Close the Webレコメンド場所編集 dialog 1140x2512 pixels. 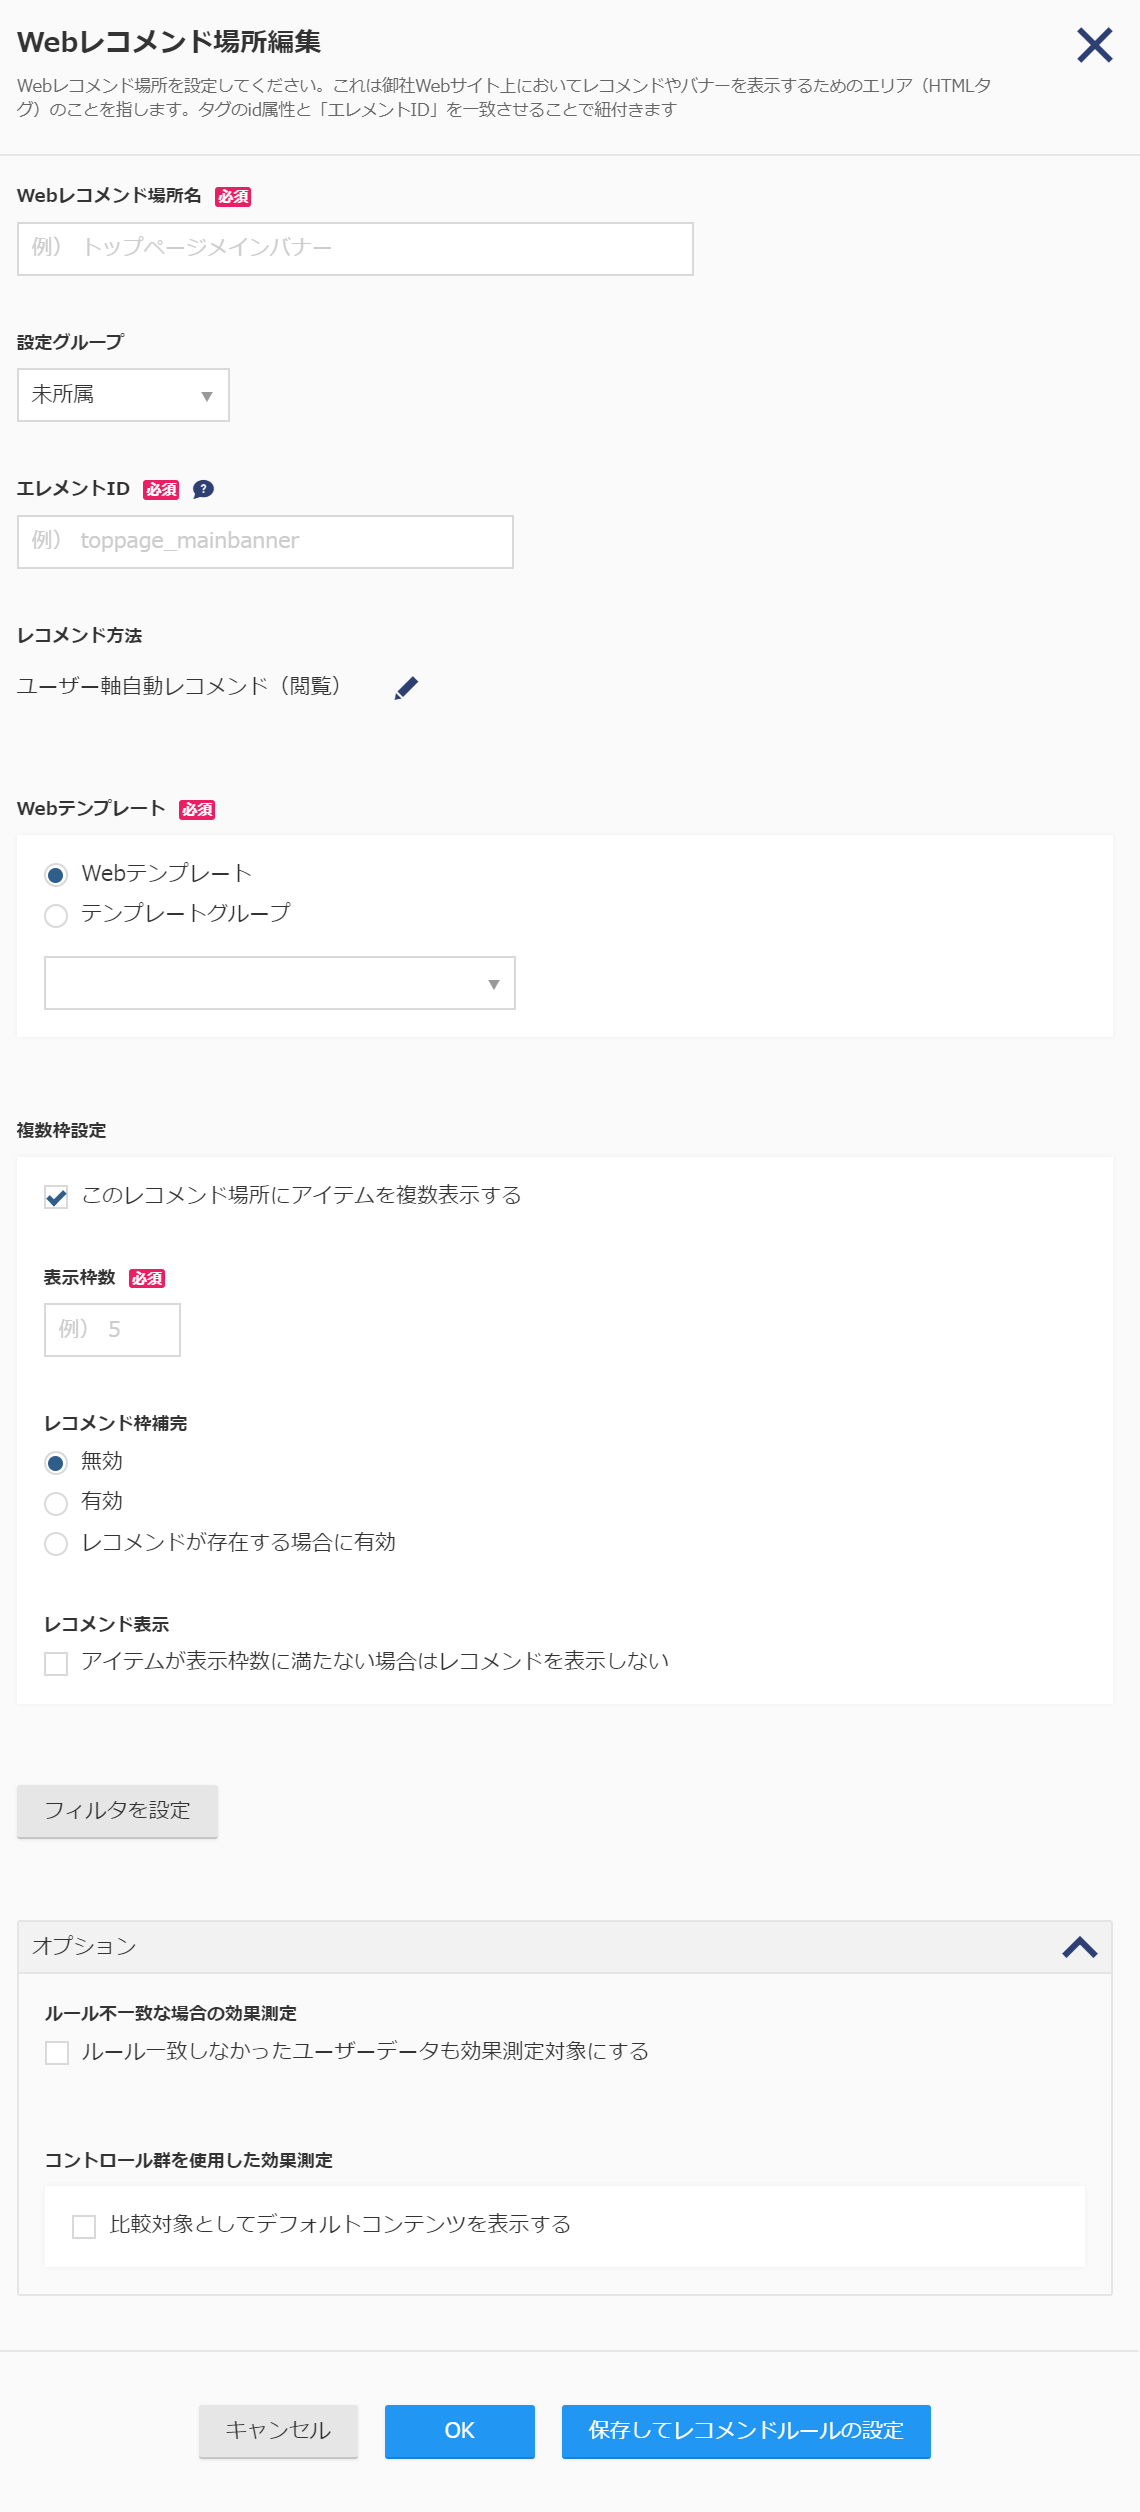[x=1094, y=45]
